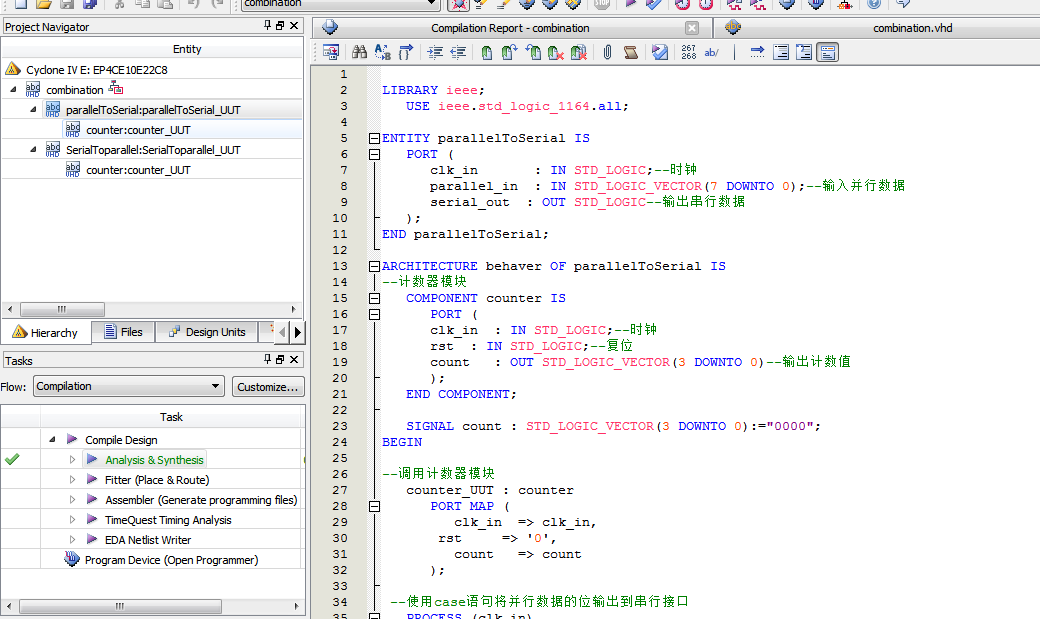Click the ab/ icon in editor toolbar

(712, 52)
